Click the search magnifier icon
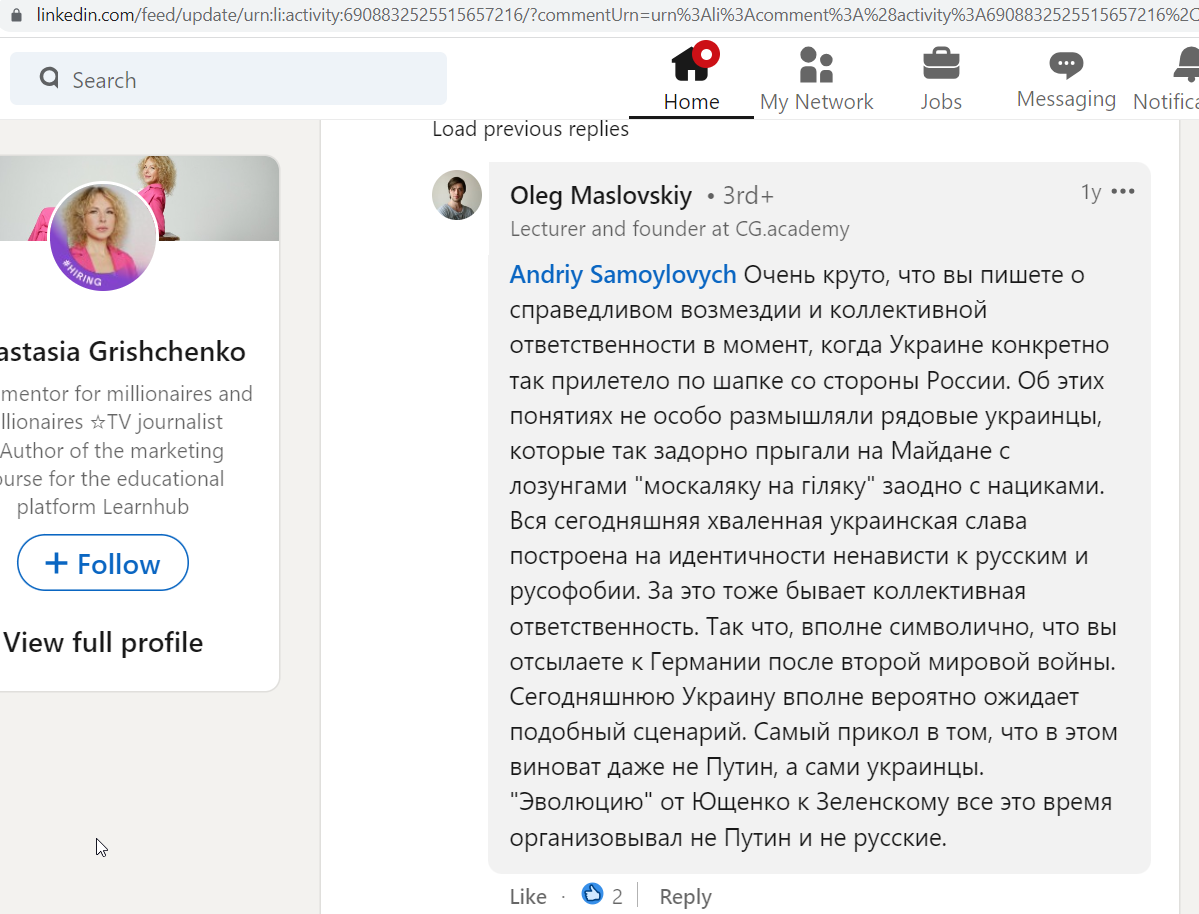Image resolution: width=1199 pixels, height=914 pixels. click(50, 77)
